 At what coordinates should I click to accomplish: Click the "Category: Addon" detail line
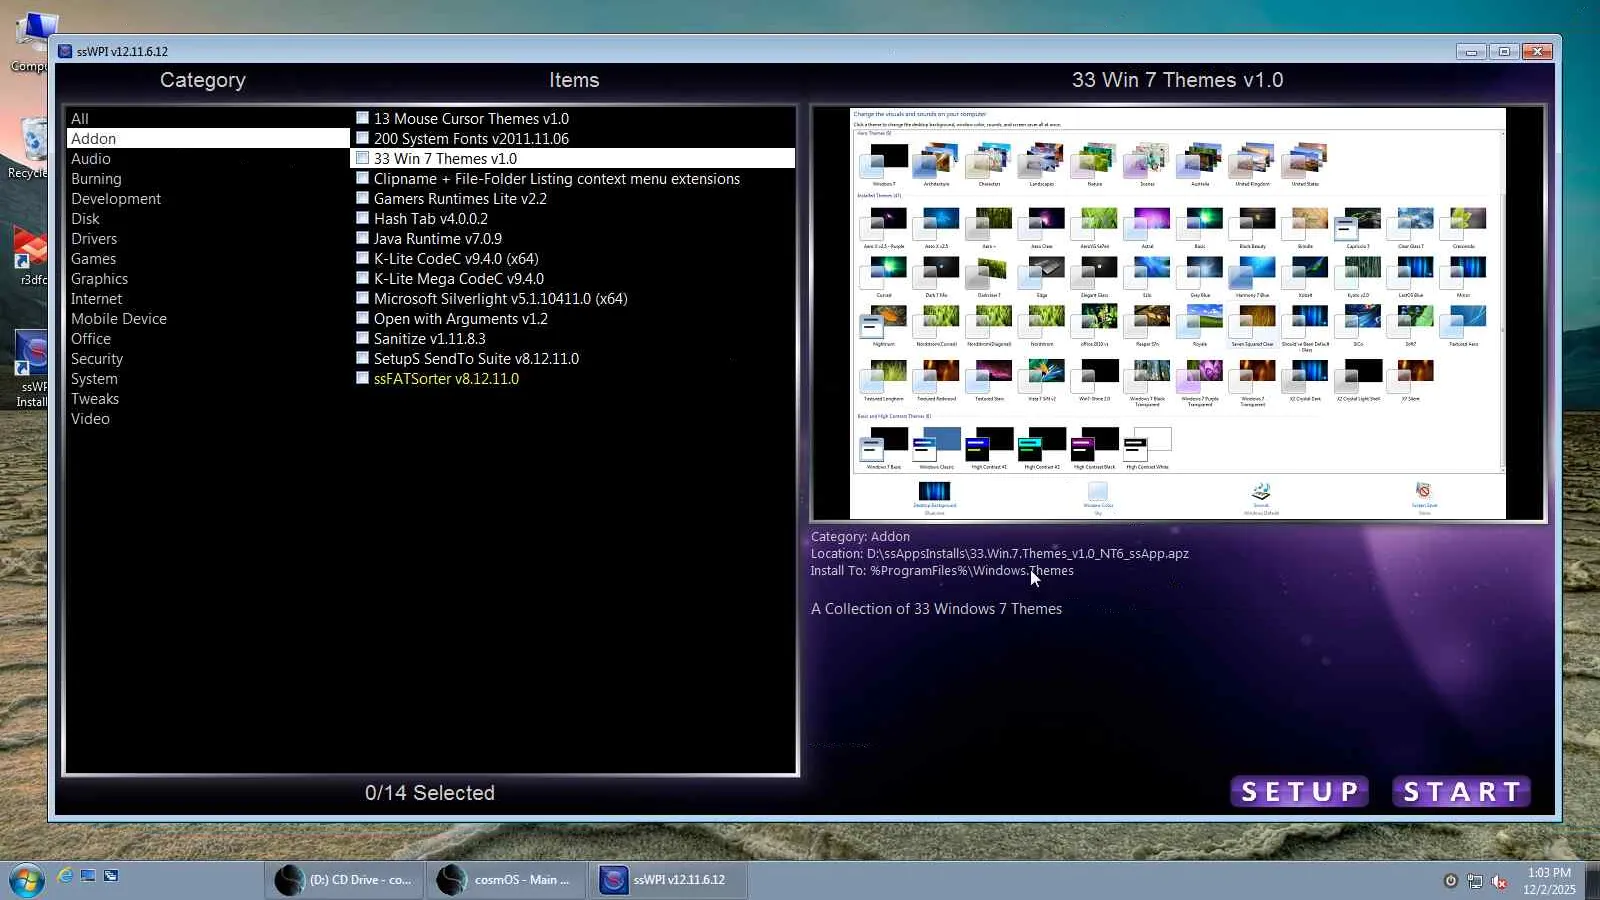(x=860, y=537)
